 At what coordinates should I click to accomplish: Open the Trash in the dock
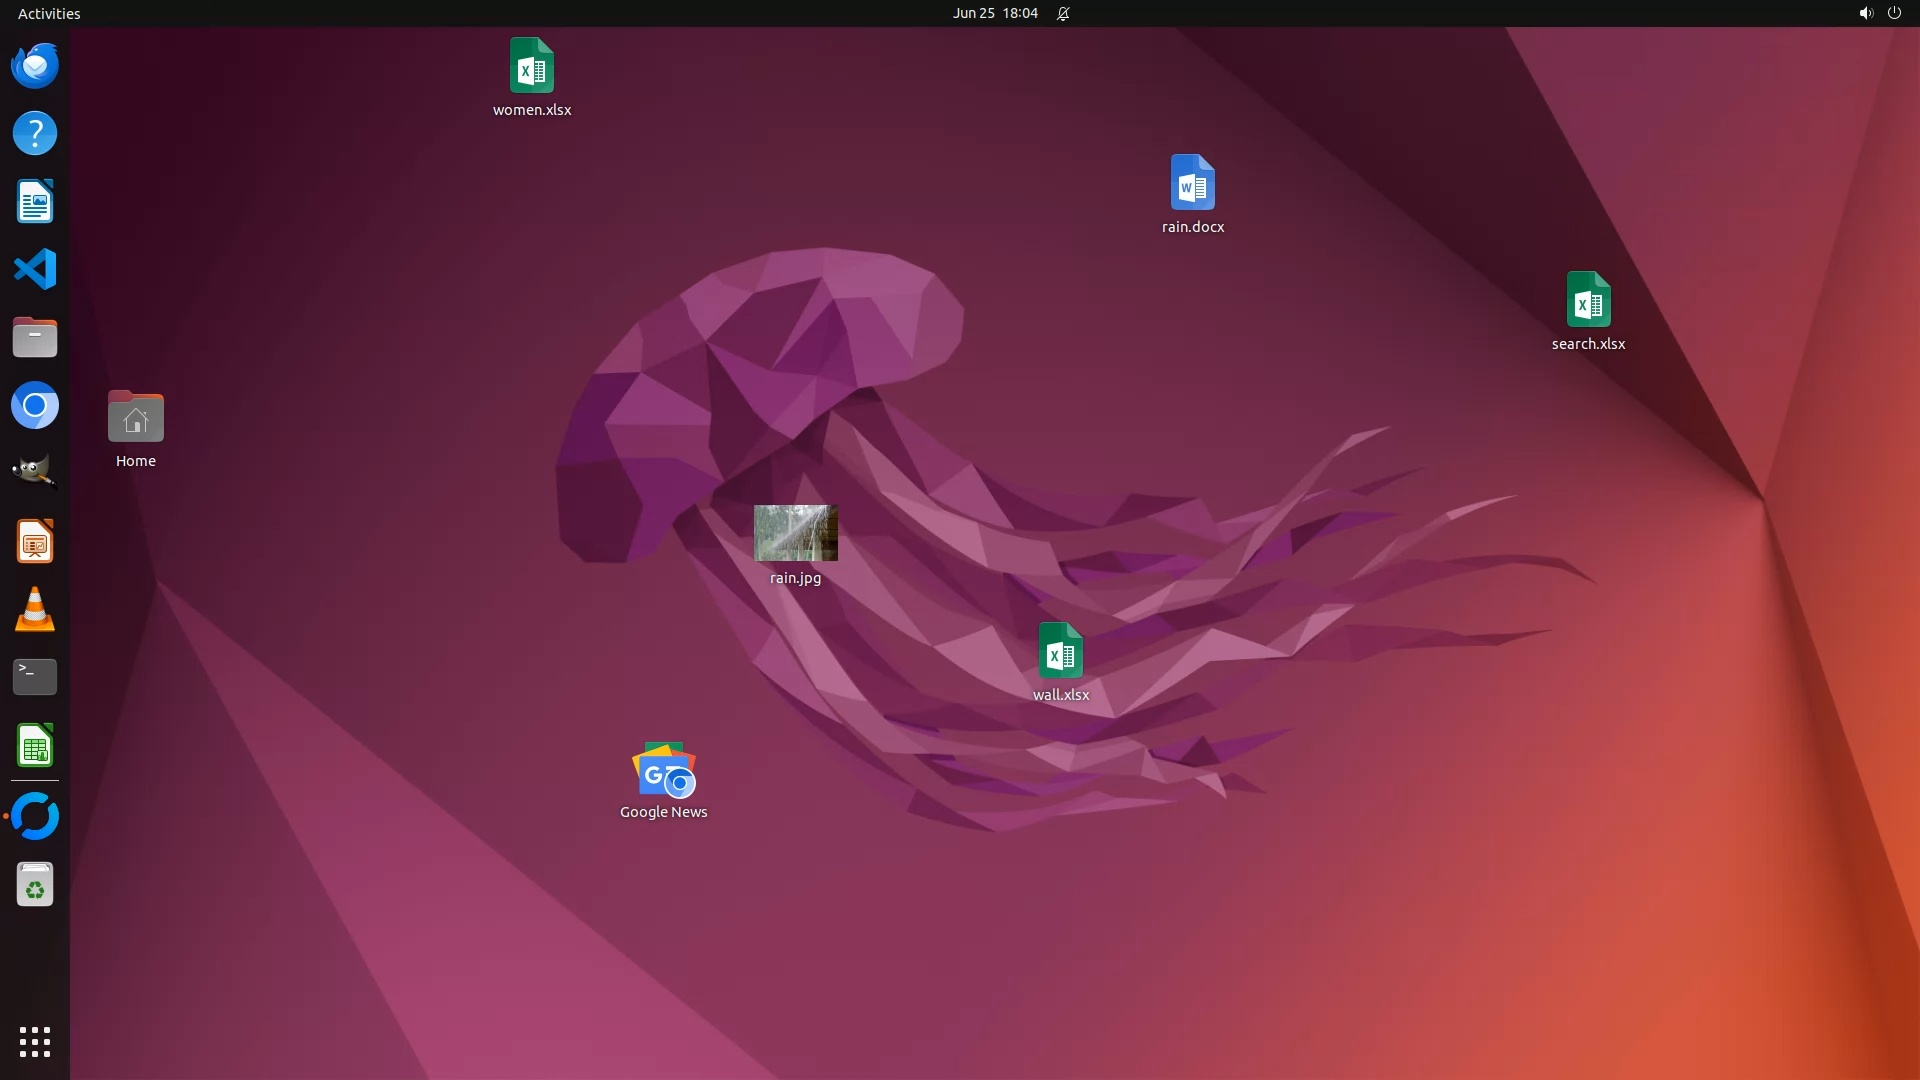coord(35,885)
